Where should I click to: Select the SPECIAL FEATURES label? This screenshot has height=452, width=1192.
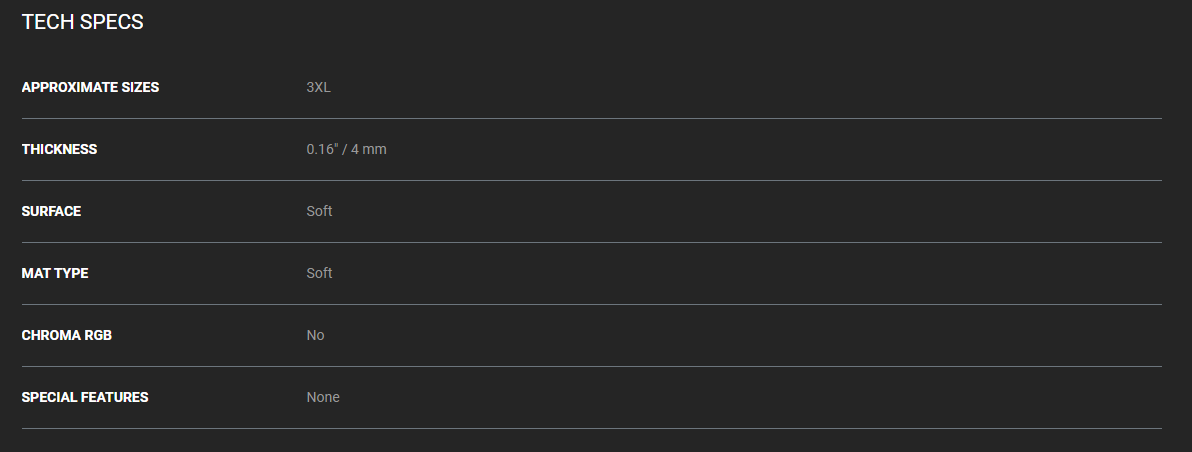(x=85, y=397)
